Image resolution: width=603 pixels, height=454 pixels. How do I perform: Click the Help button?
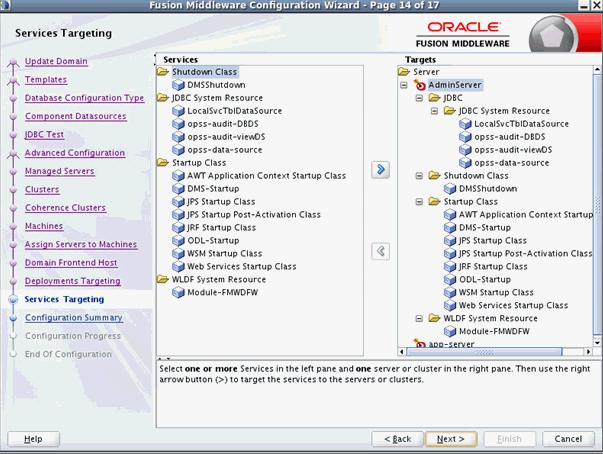point(33,439)
